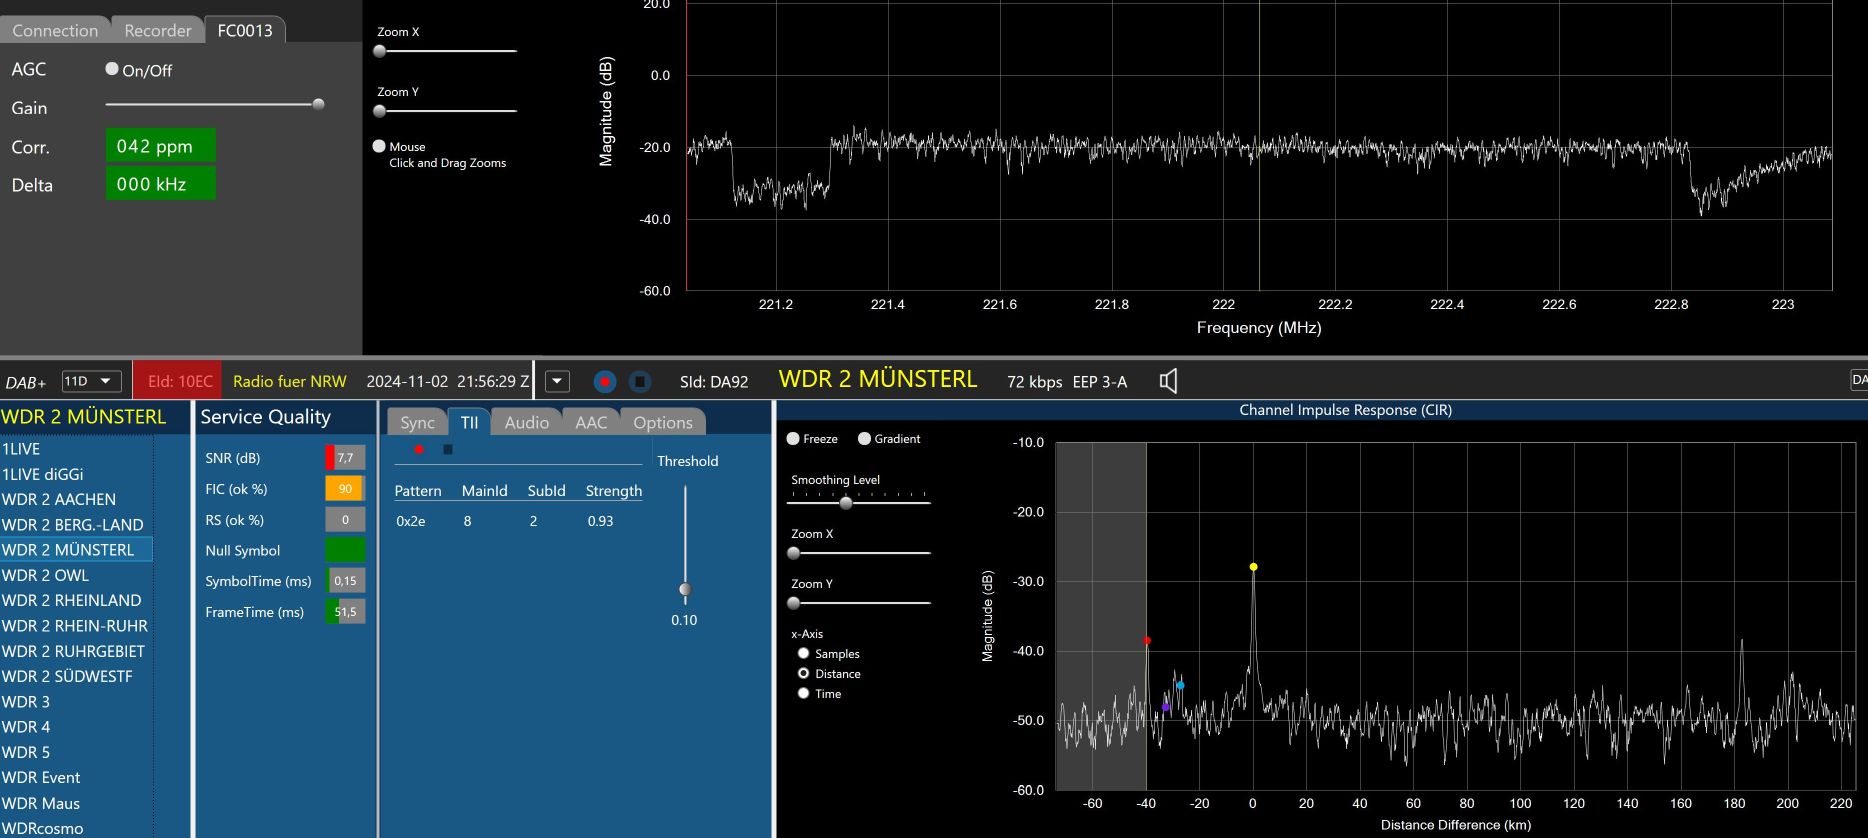This screenshot has width=1868, height=838.
Task: Click the blue marker in CIR plot
Action: (1180, 685)
